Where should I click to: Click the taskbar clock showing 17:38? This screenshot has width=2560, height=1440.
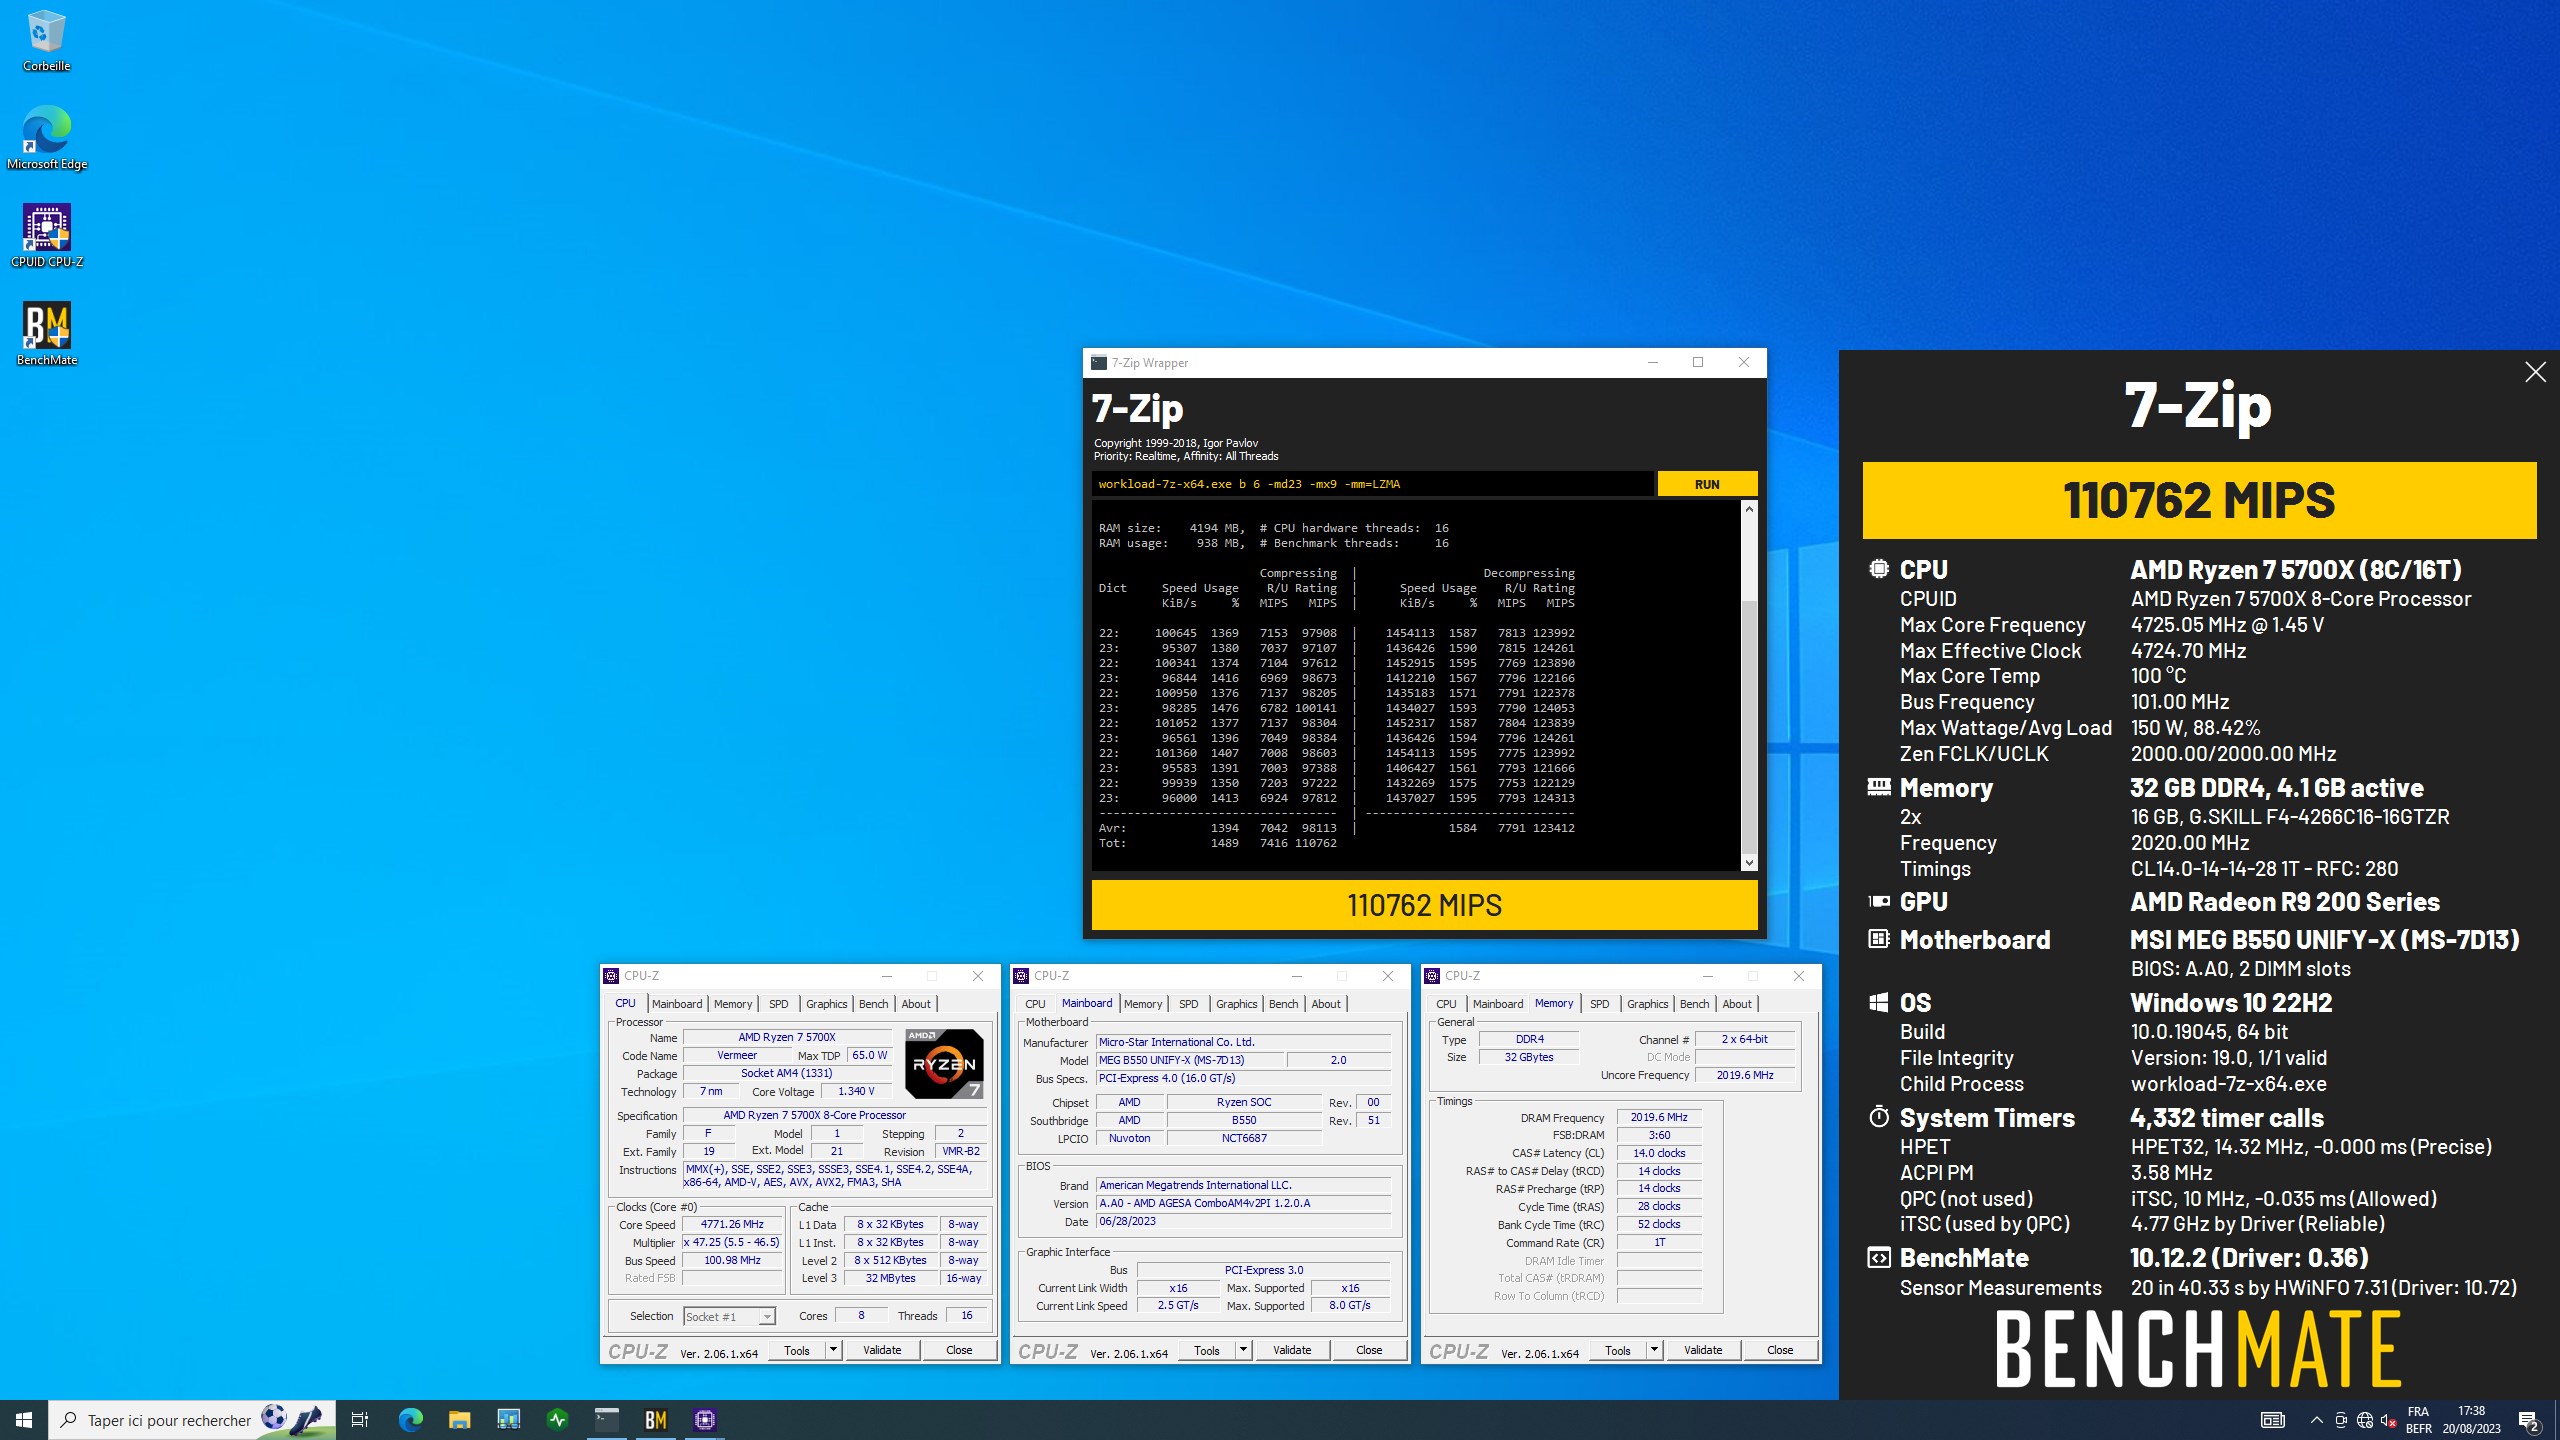click(x=2471, y=1420)
